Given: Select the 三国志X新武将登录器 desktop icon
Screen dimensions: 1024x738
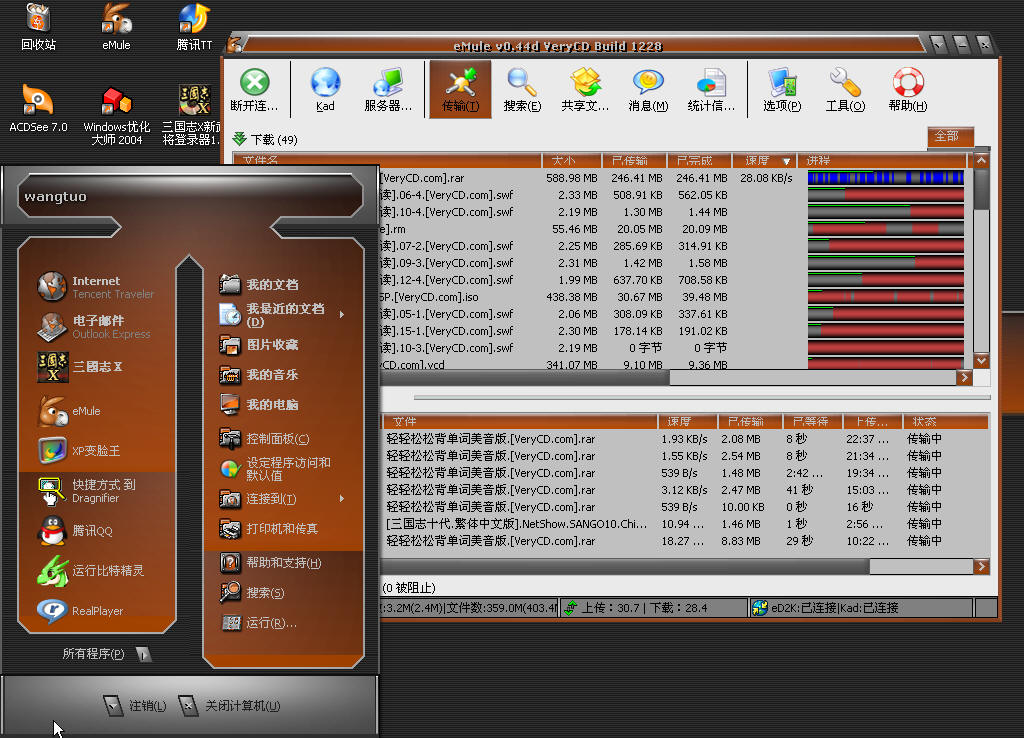Looking at the screenshot, I should (192, 116).
